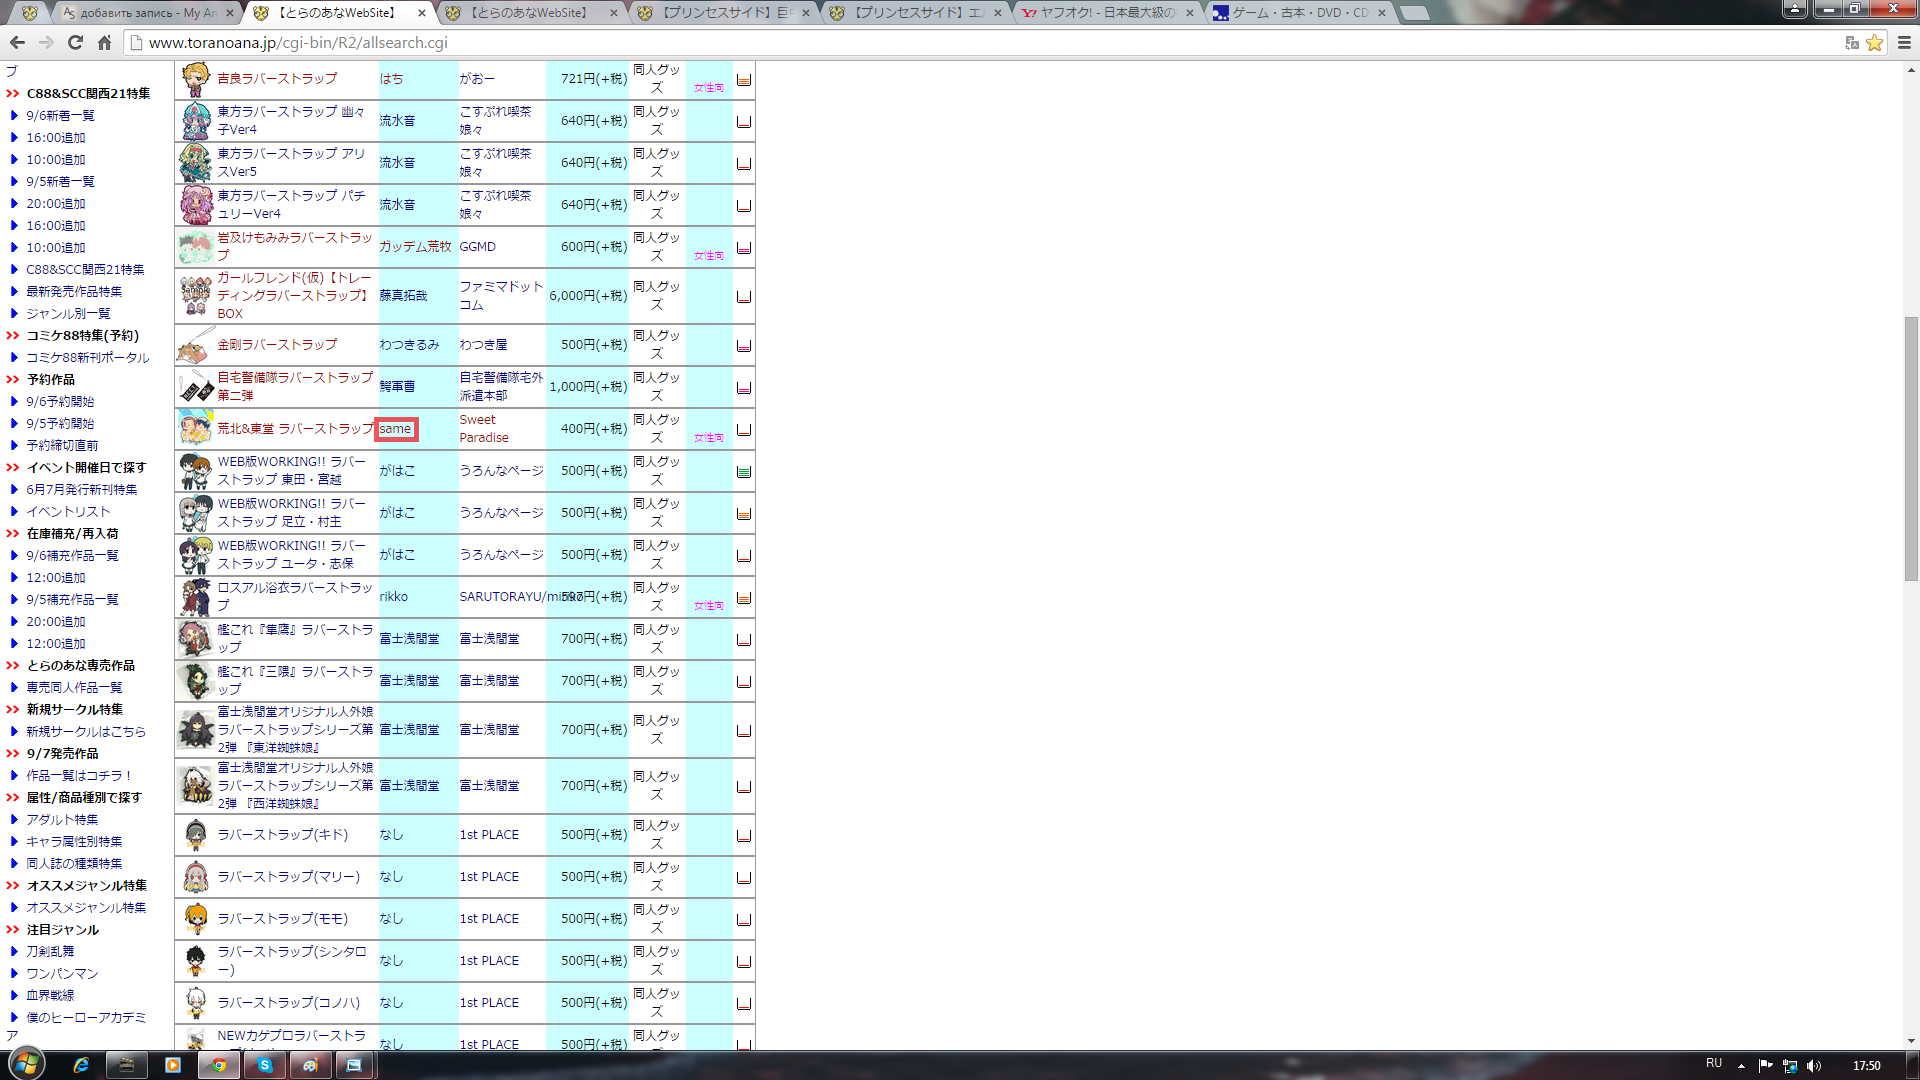
Task: Expand the アダルト特集 sidebar entry
Action: [14, 820]
